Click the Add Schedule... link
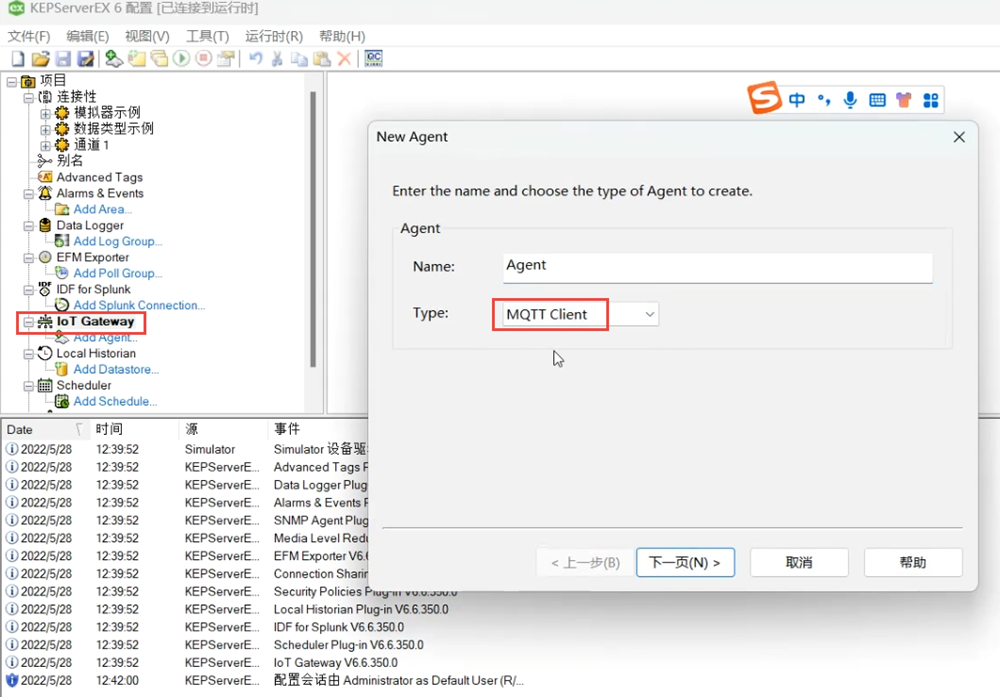The height and width of the screenshot is (697, 1000). [x=115, y=401]
